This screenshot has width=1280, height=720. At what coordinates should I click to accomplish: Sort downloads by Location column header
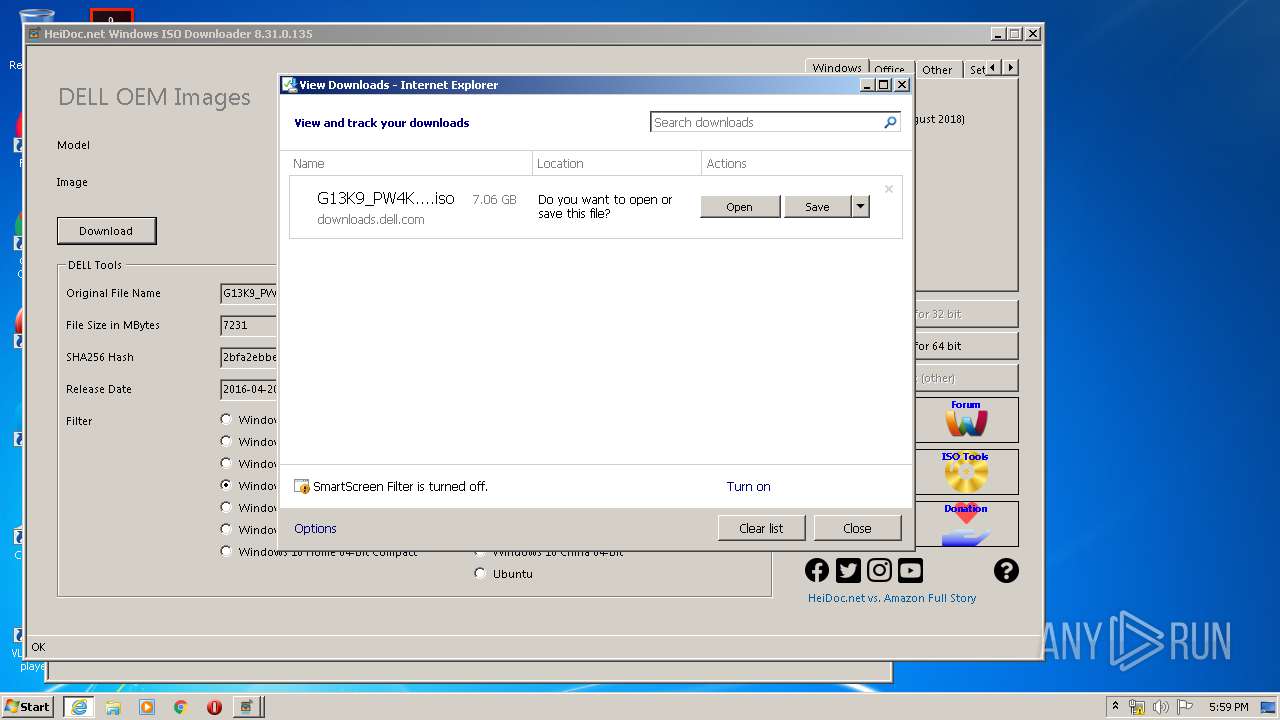pyautogui.click(x=617, y=163)
